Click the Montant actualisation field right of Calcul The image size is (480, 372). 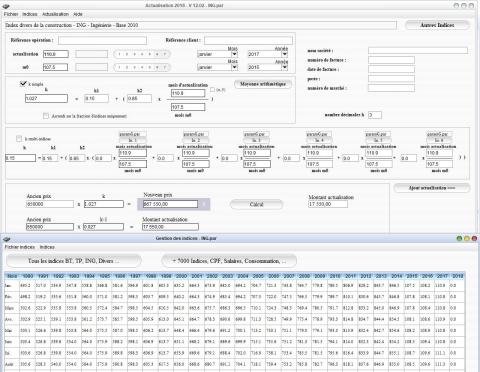click(328, 204)
